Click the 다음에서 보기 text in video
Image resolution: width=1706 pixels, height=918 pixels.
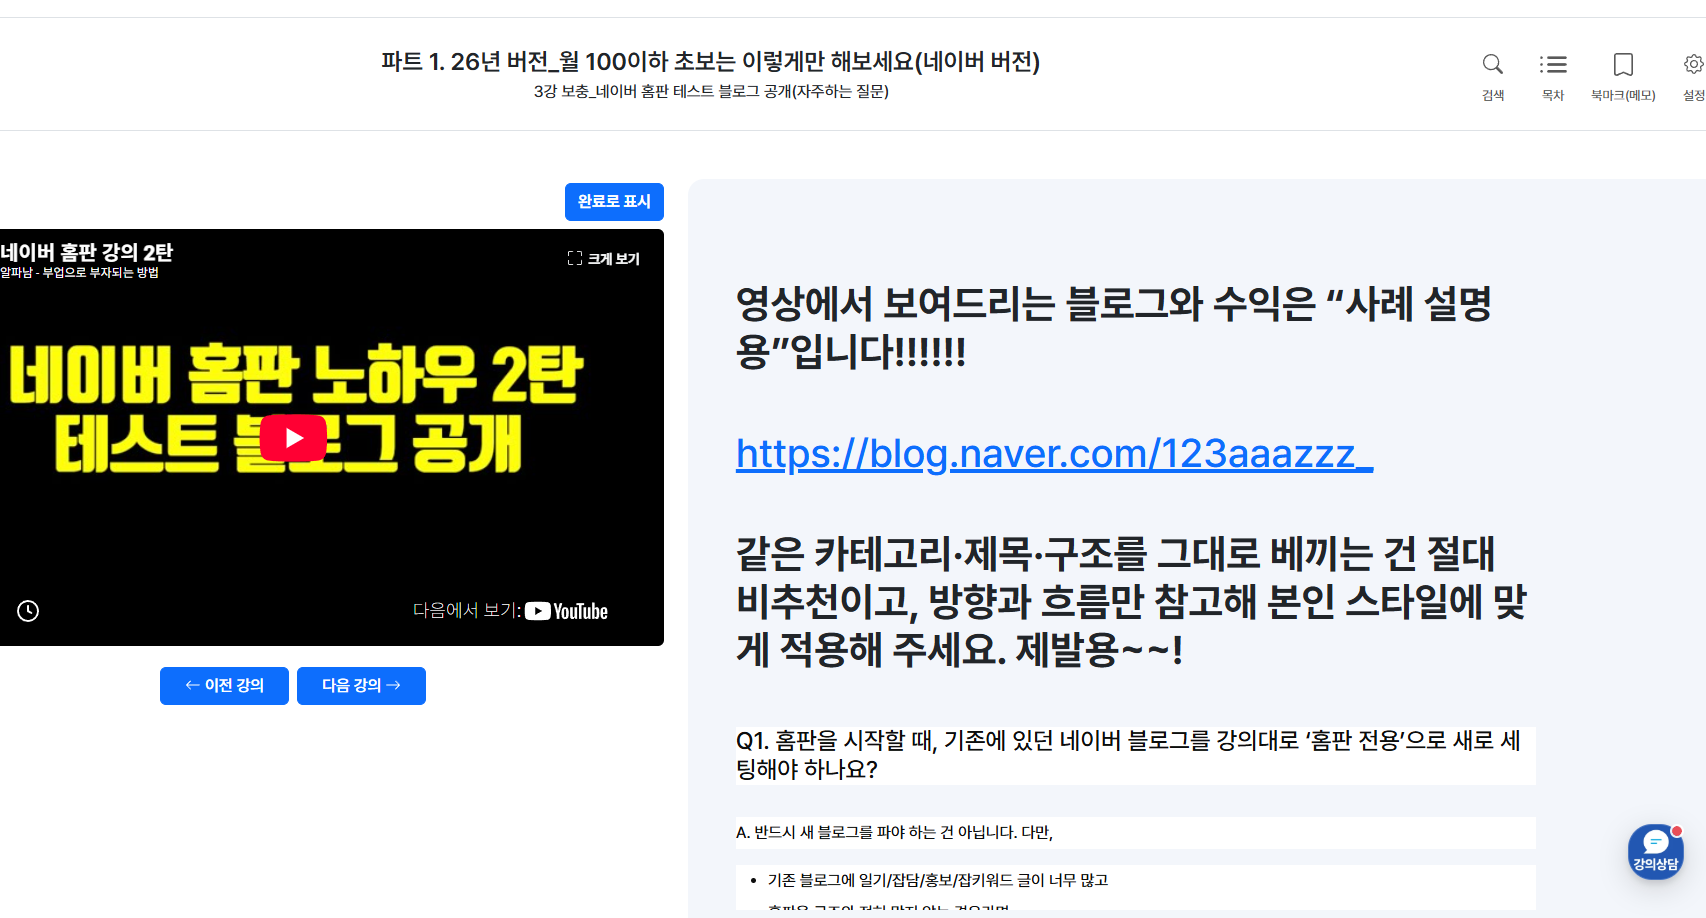tap(467, 611)
